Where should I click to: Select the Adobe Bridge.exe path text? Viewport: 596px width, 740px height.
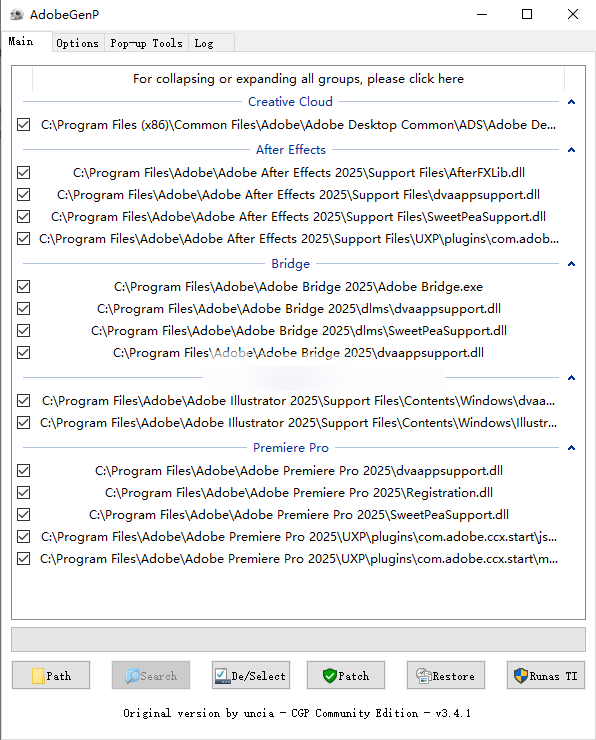[x=298, y=287]
